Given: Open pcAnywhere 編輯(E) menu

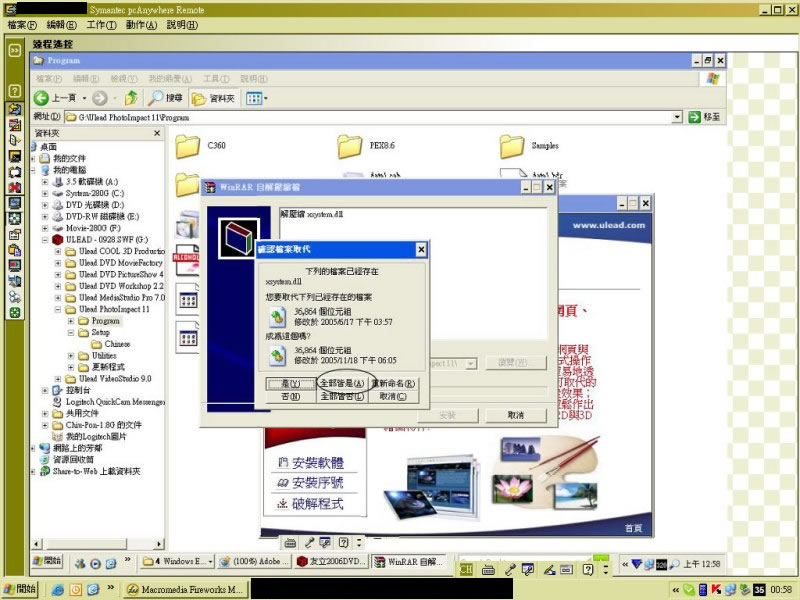Looking at the screenshot, I should pos(61,24).
